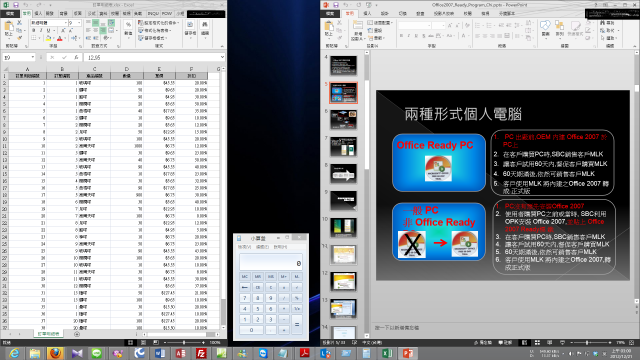The height and width of the screenshot is (360, 640).
Task: Click the PowerPoint Slide Sorter view icon
Action: point(537,342)
